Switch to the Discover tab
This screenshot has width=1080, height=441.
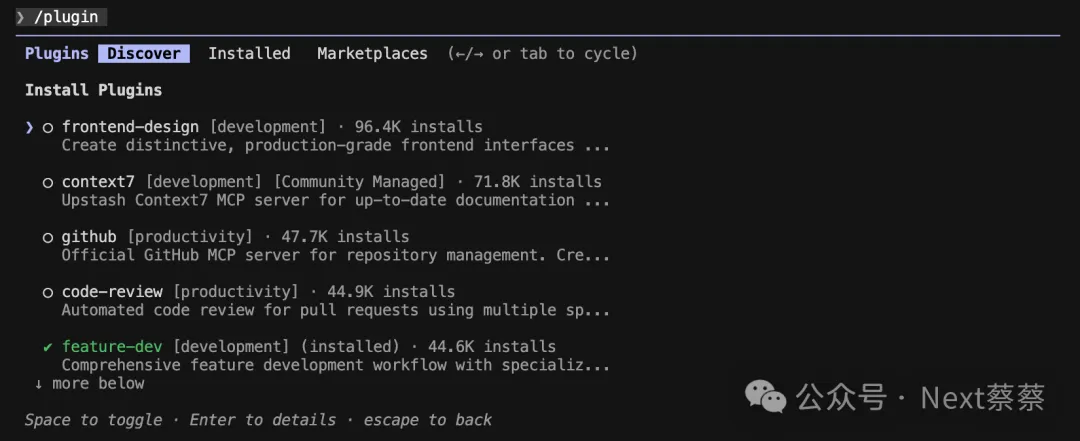tap(144, 54)
